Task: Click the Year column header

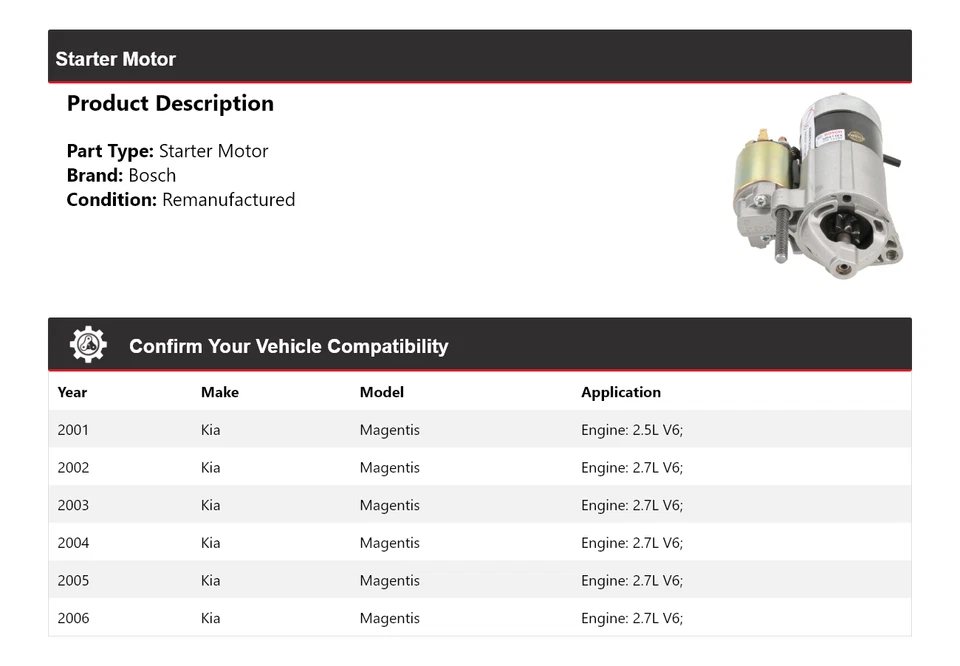Action: click(x=72, y=392)
